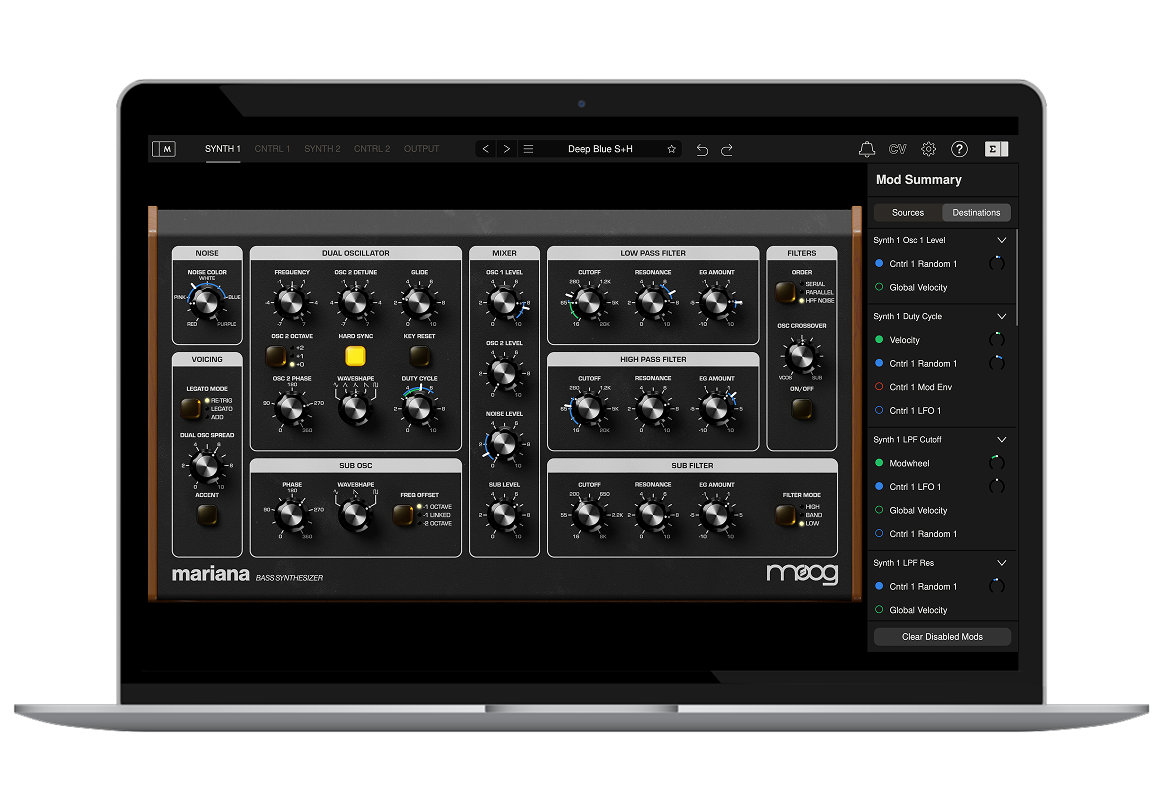This screenshot has width=1165, height=811.
Task: Switch to the SYNTH 2 tab
Action: (322, 149)
